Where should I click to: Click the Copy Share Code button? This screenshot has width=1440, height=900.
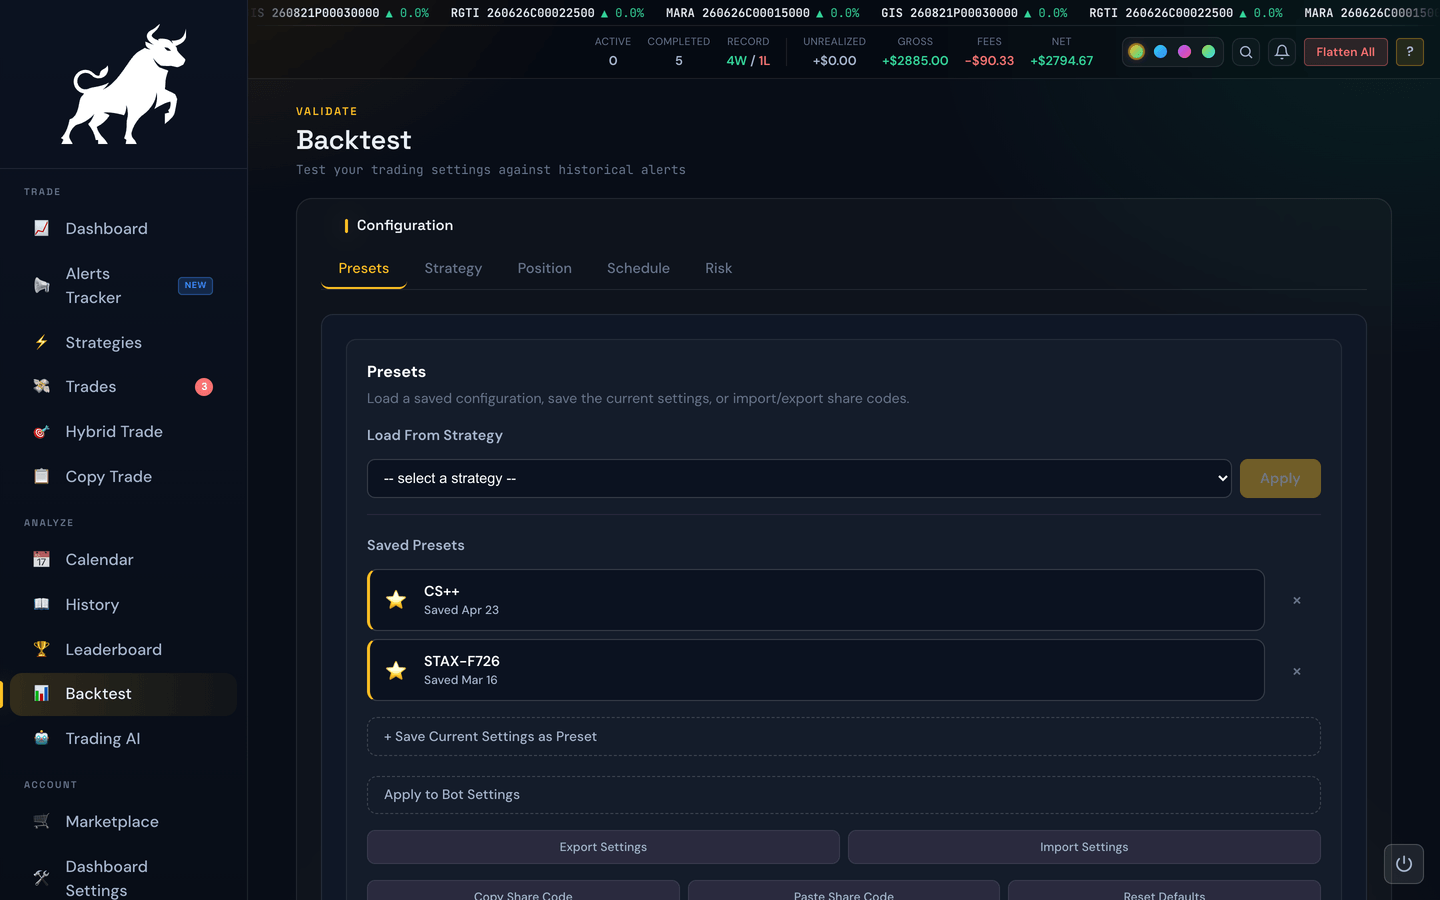pos(523,891)
